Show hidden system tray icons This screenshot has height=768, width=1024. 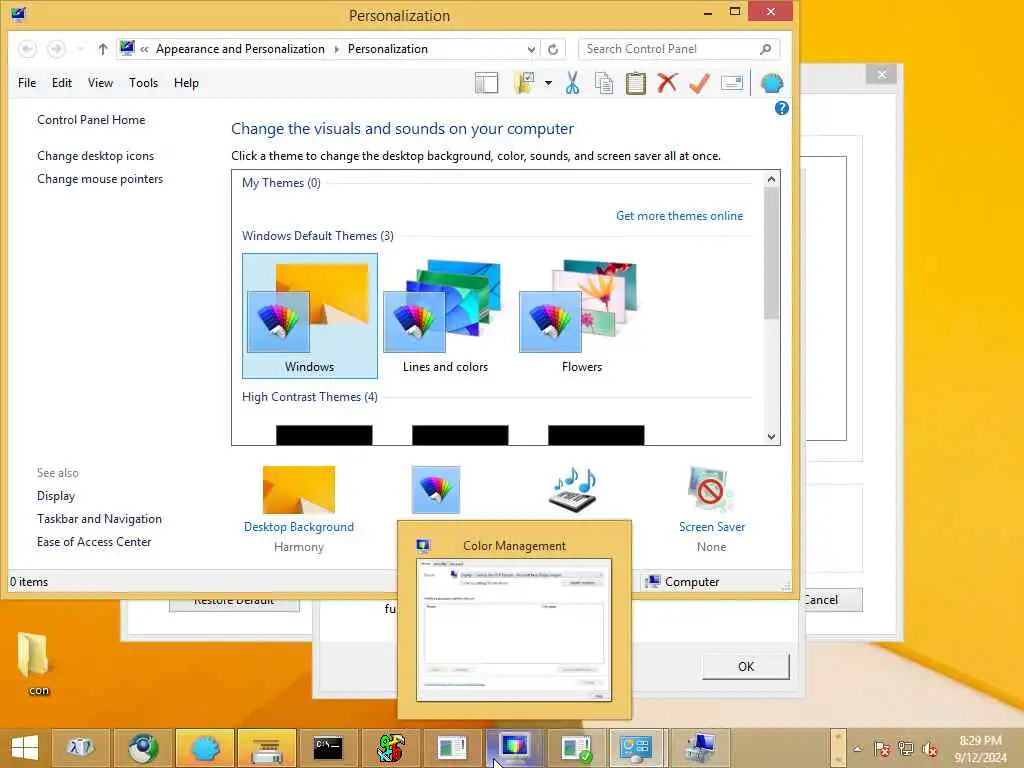857,749
